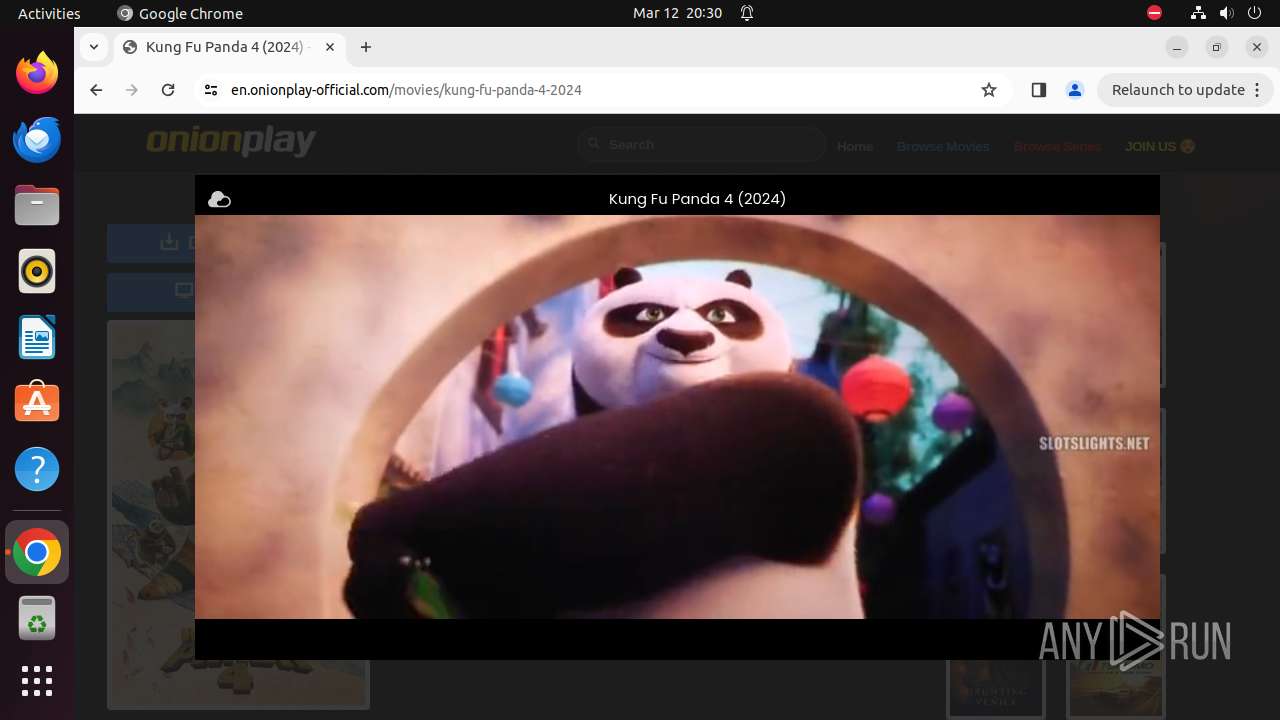Show Applications grid
This screenshot has width=1280, height=720.
(37, 681)
